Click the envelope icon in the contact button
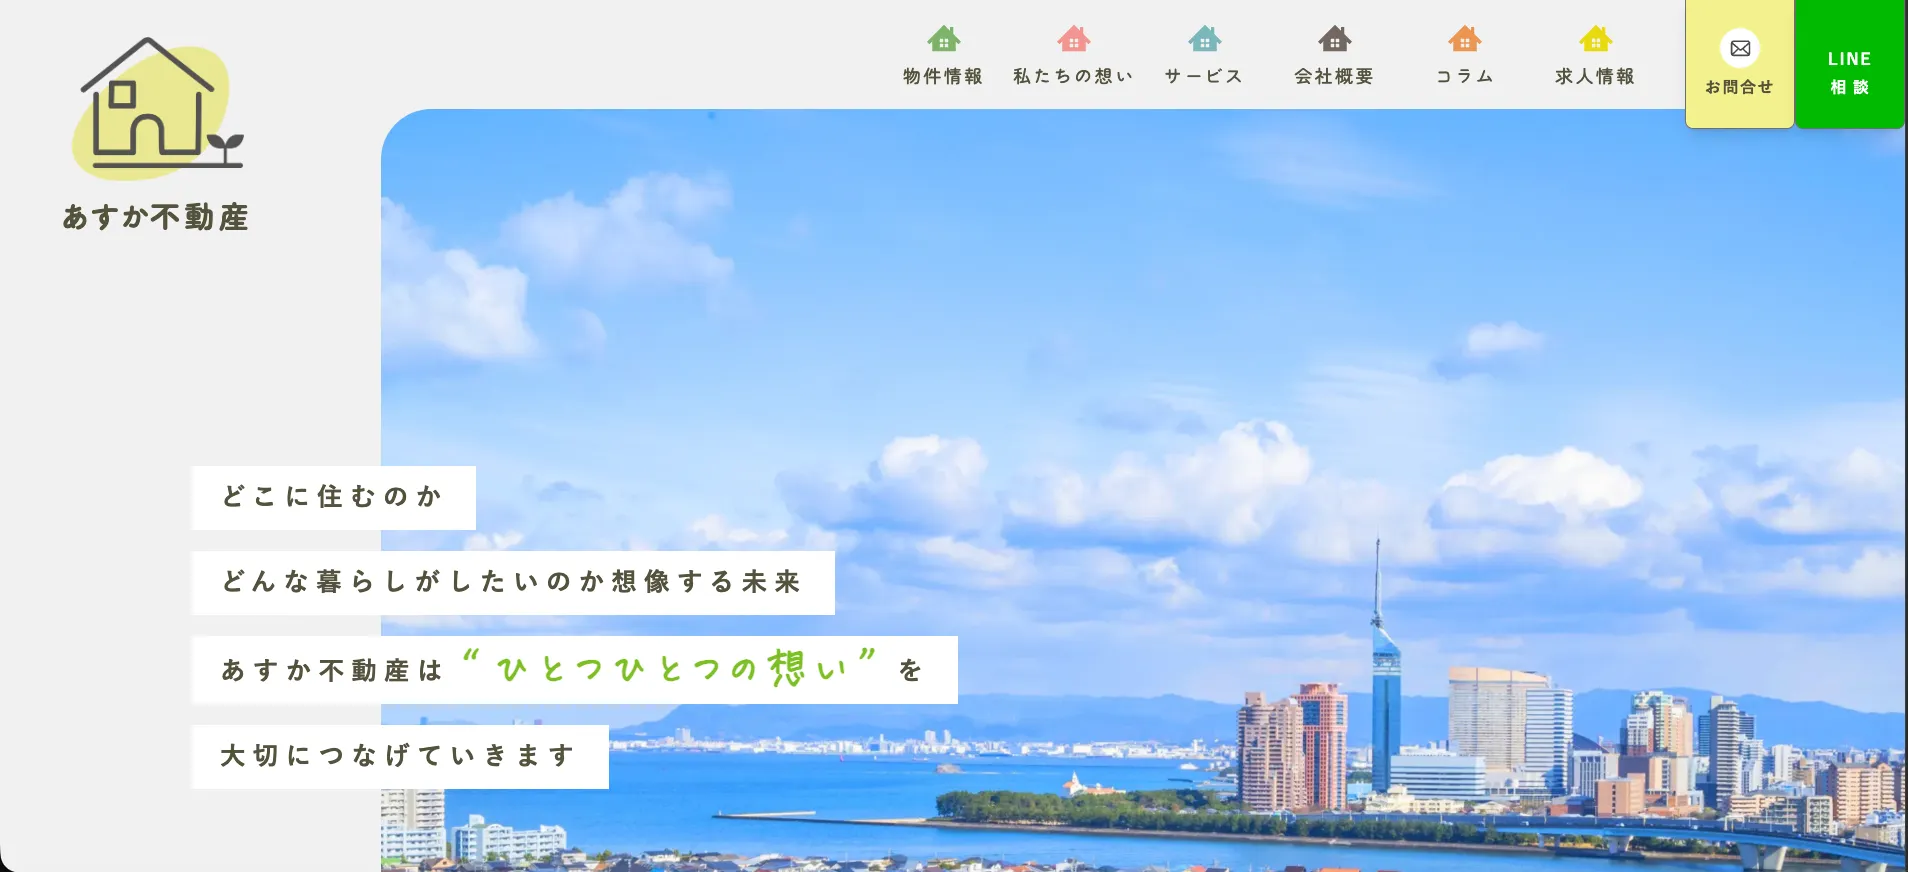Image resolution: width=1908 pixels, height=872 pixels. (1740, 48)
